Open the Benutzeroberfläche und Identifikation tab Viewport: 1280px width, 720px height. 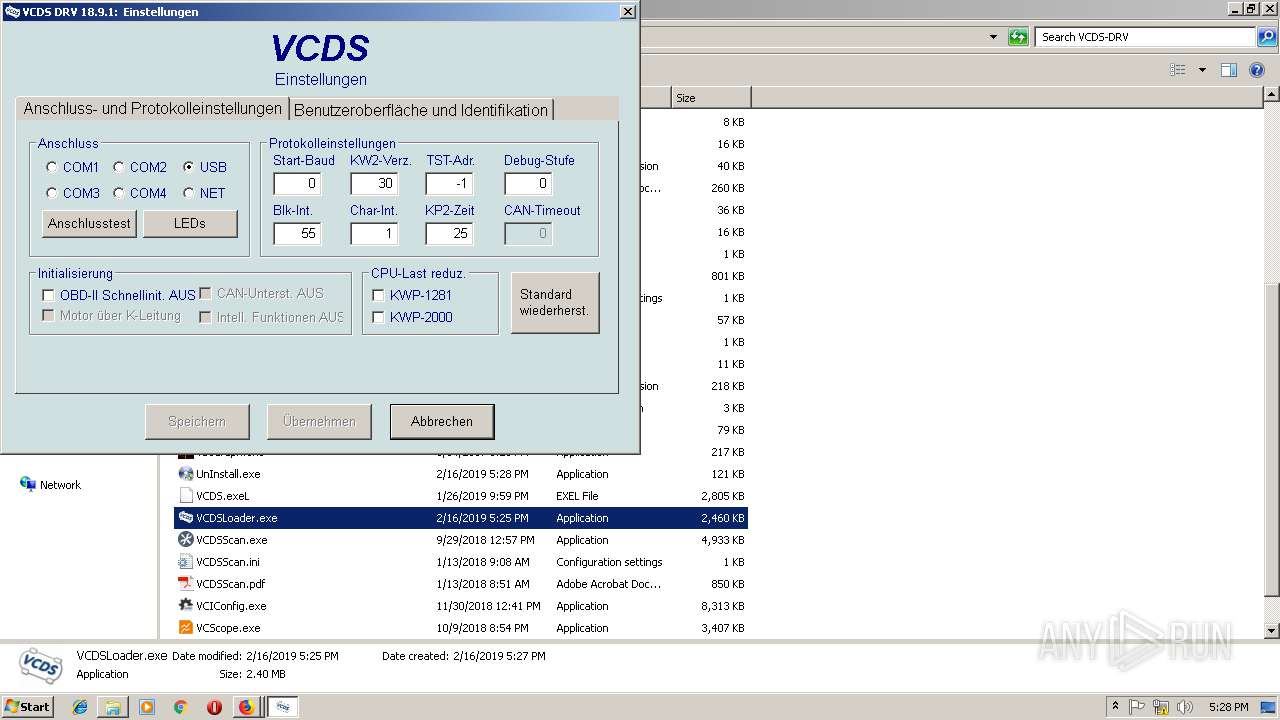(x=421, y=110)
